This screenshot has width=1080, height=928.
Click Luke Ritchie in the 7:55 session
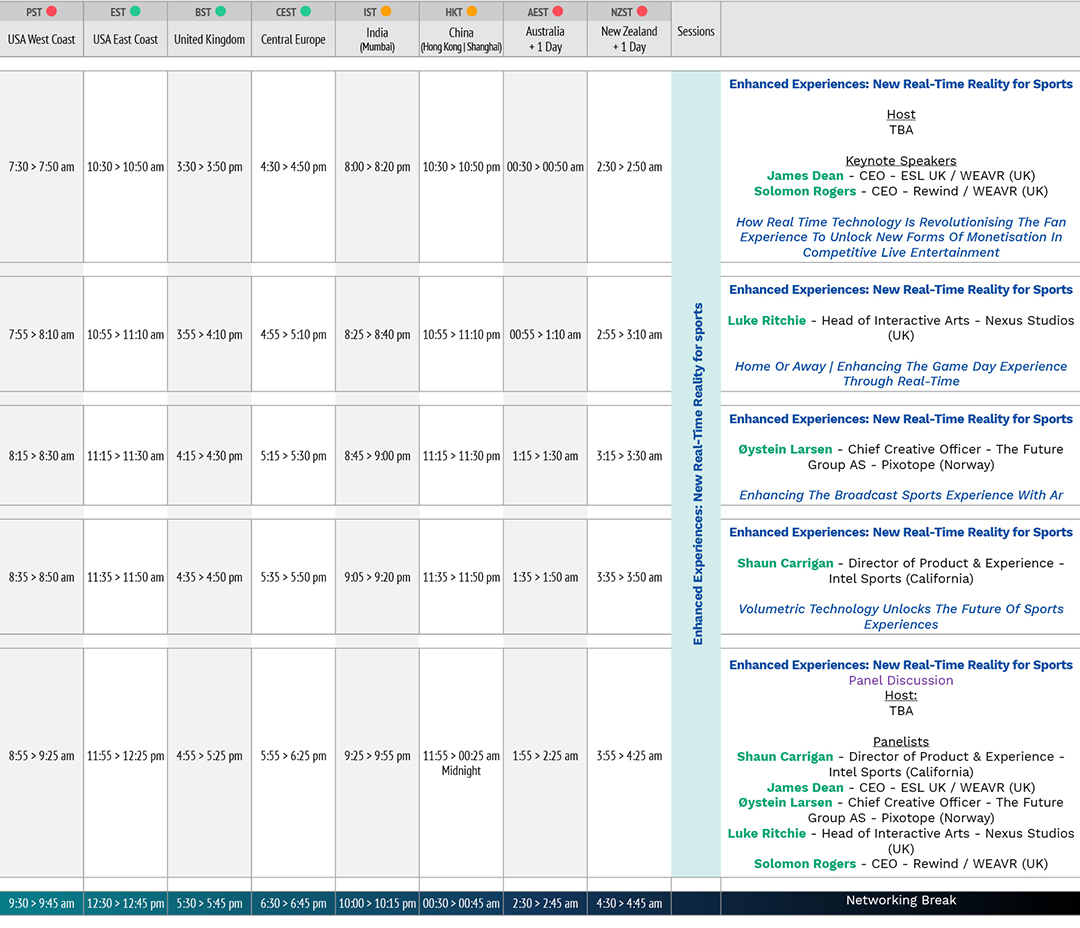(767, 320)
